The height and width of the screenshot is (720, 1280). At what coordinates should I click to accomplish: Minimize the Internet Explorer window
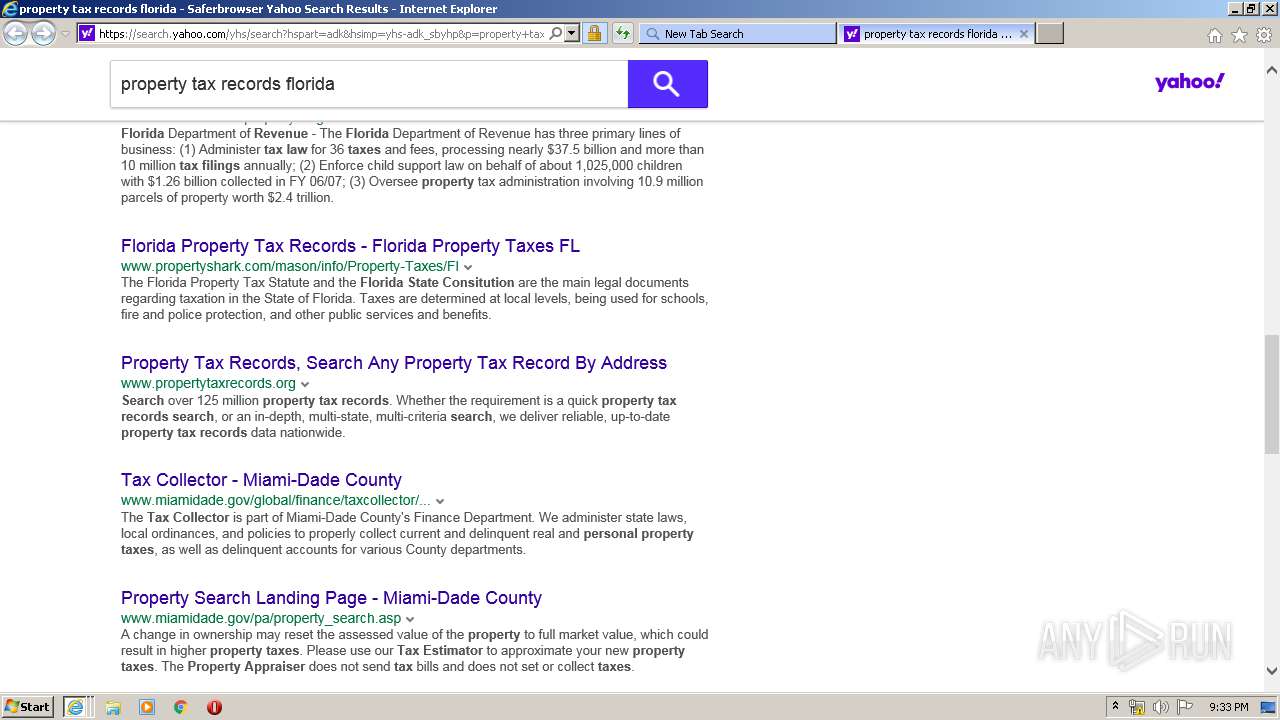[1235, 8]
